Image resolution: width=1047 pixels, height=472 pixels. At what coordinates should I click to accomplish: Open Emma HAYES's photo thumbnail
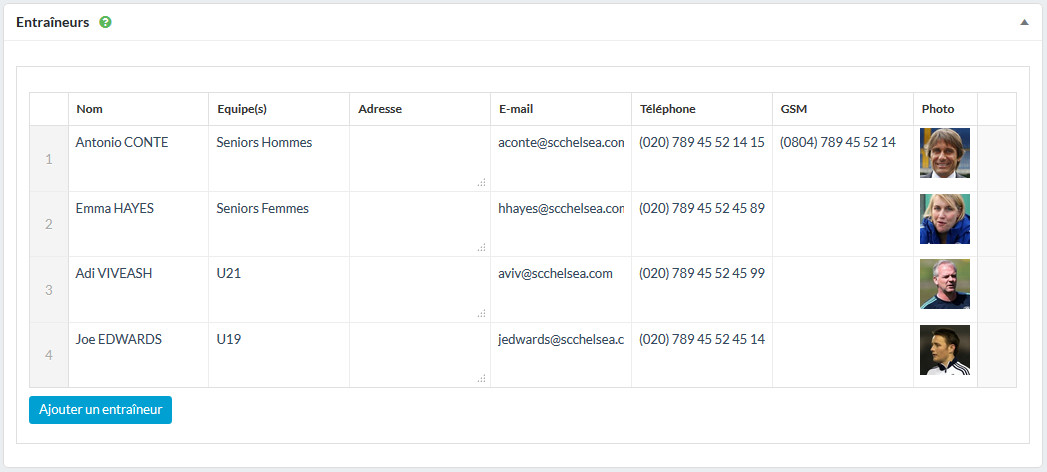point(945,219)
